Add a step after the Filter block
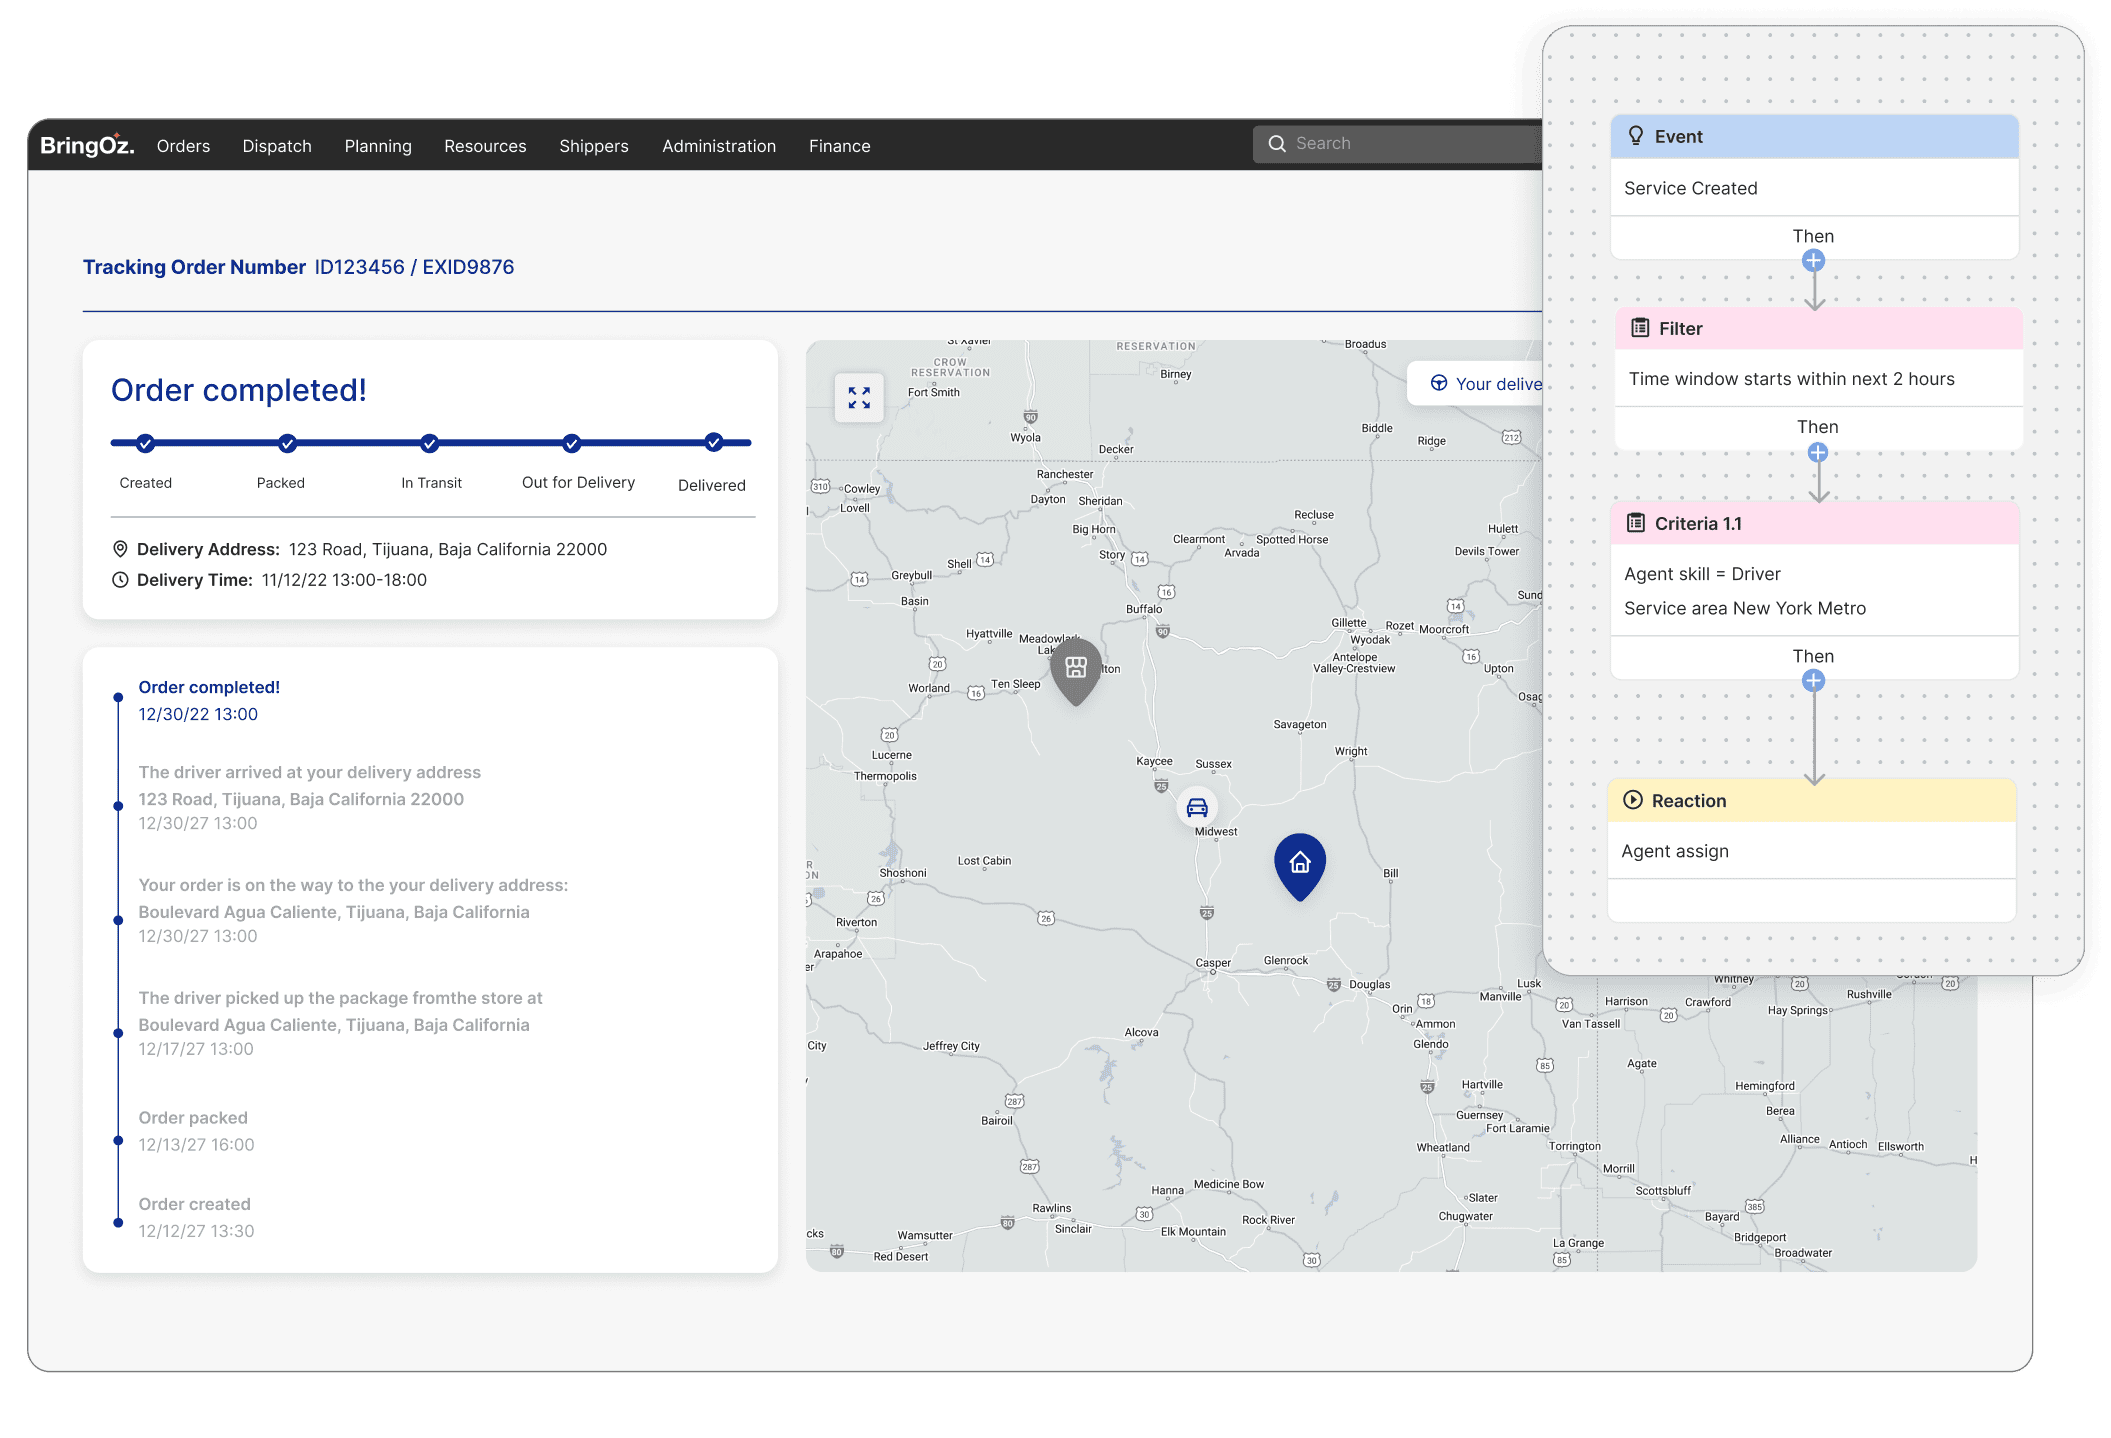 pyautogui.click(x=1818, y=452)
